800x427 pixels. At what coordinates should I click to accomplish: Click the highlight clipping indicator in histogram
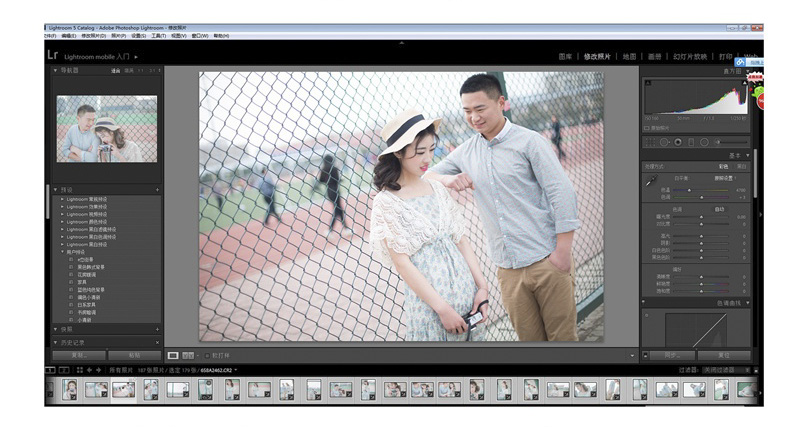pos(744,83)
